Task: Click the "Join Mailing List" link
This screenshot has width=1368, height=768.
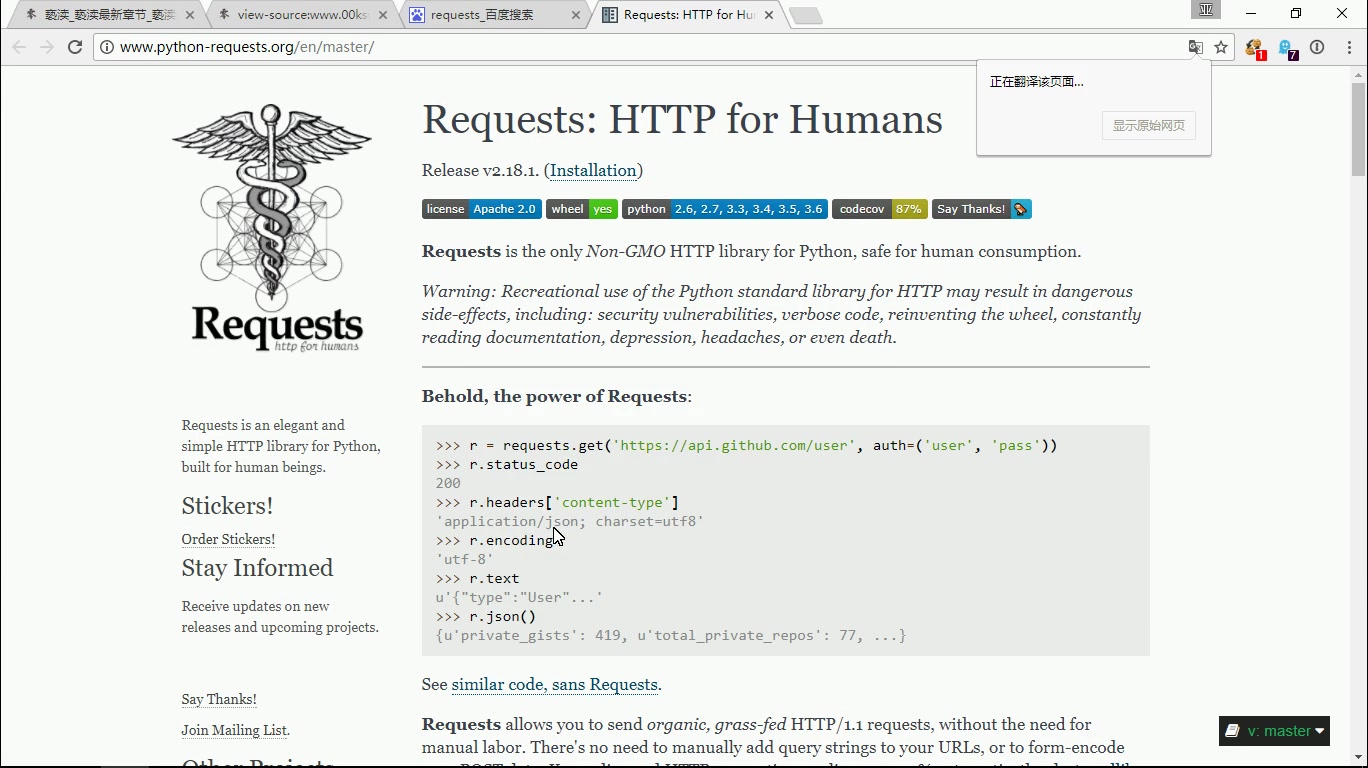Action: [233, 730]
